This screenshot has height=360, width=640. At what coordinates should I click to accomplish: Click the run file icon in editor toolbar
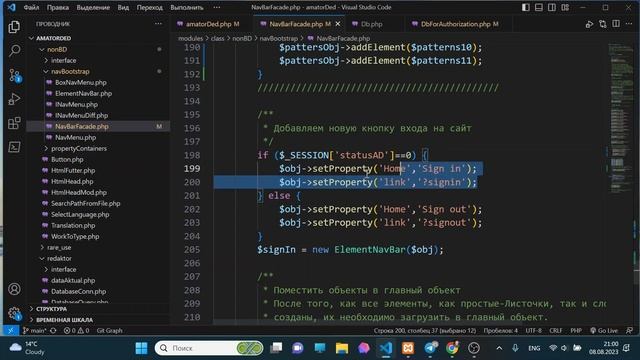[589, 24]
